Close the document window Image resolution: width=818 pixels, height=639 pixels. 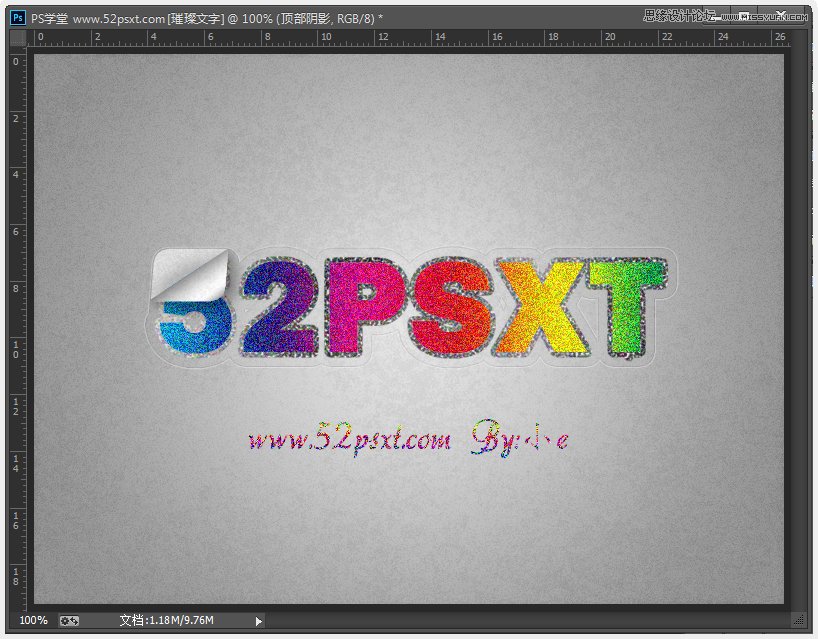coord(780,16)
